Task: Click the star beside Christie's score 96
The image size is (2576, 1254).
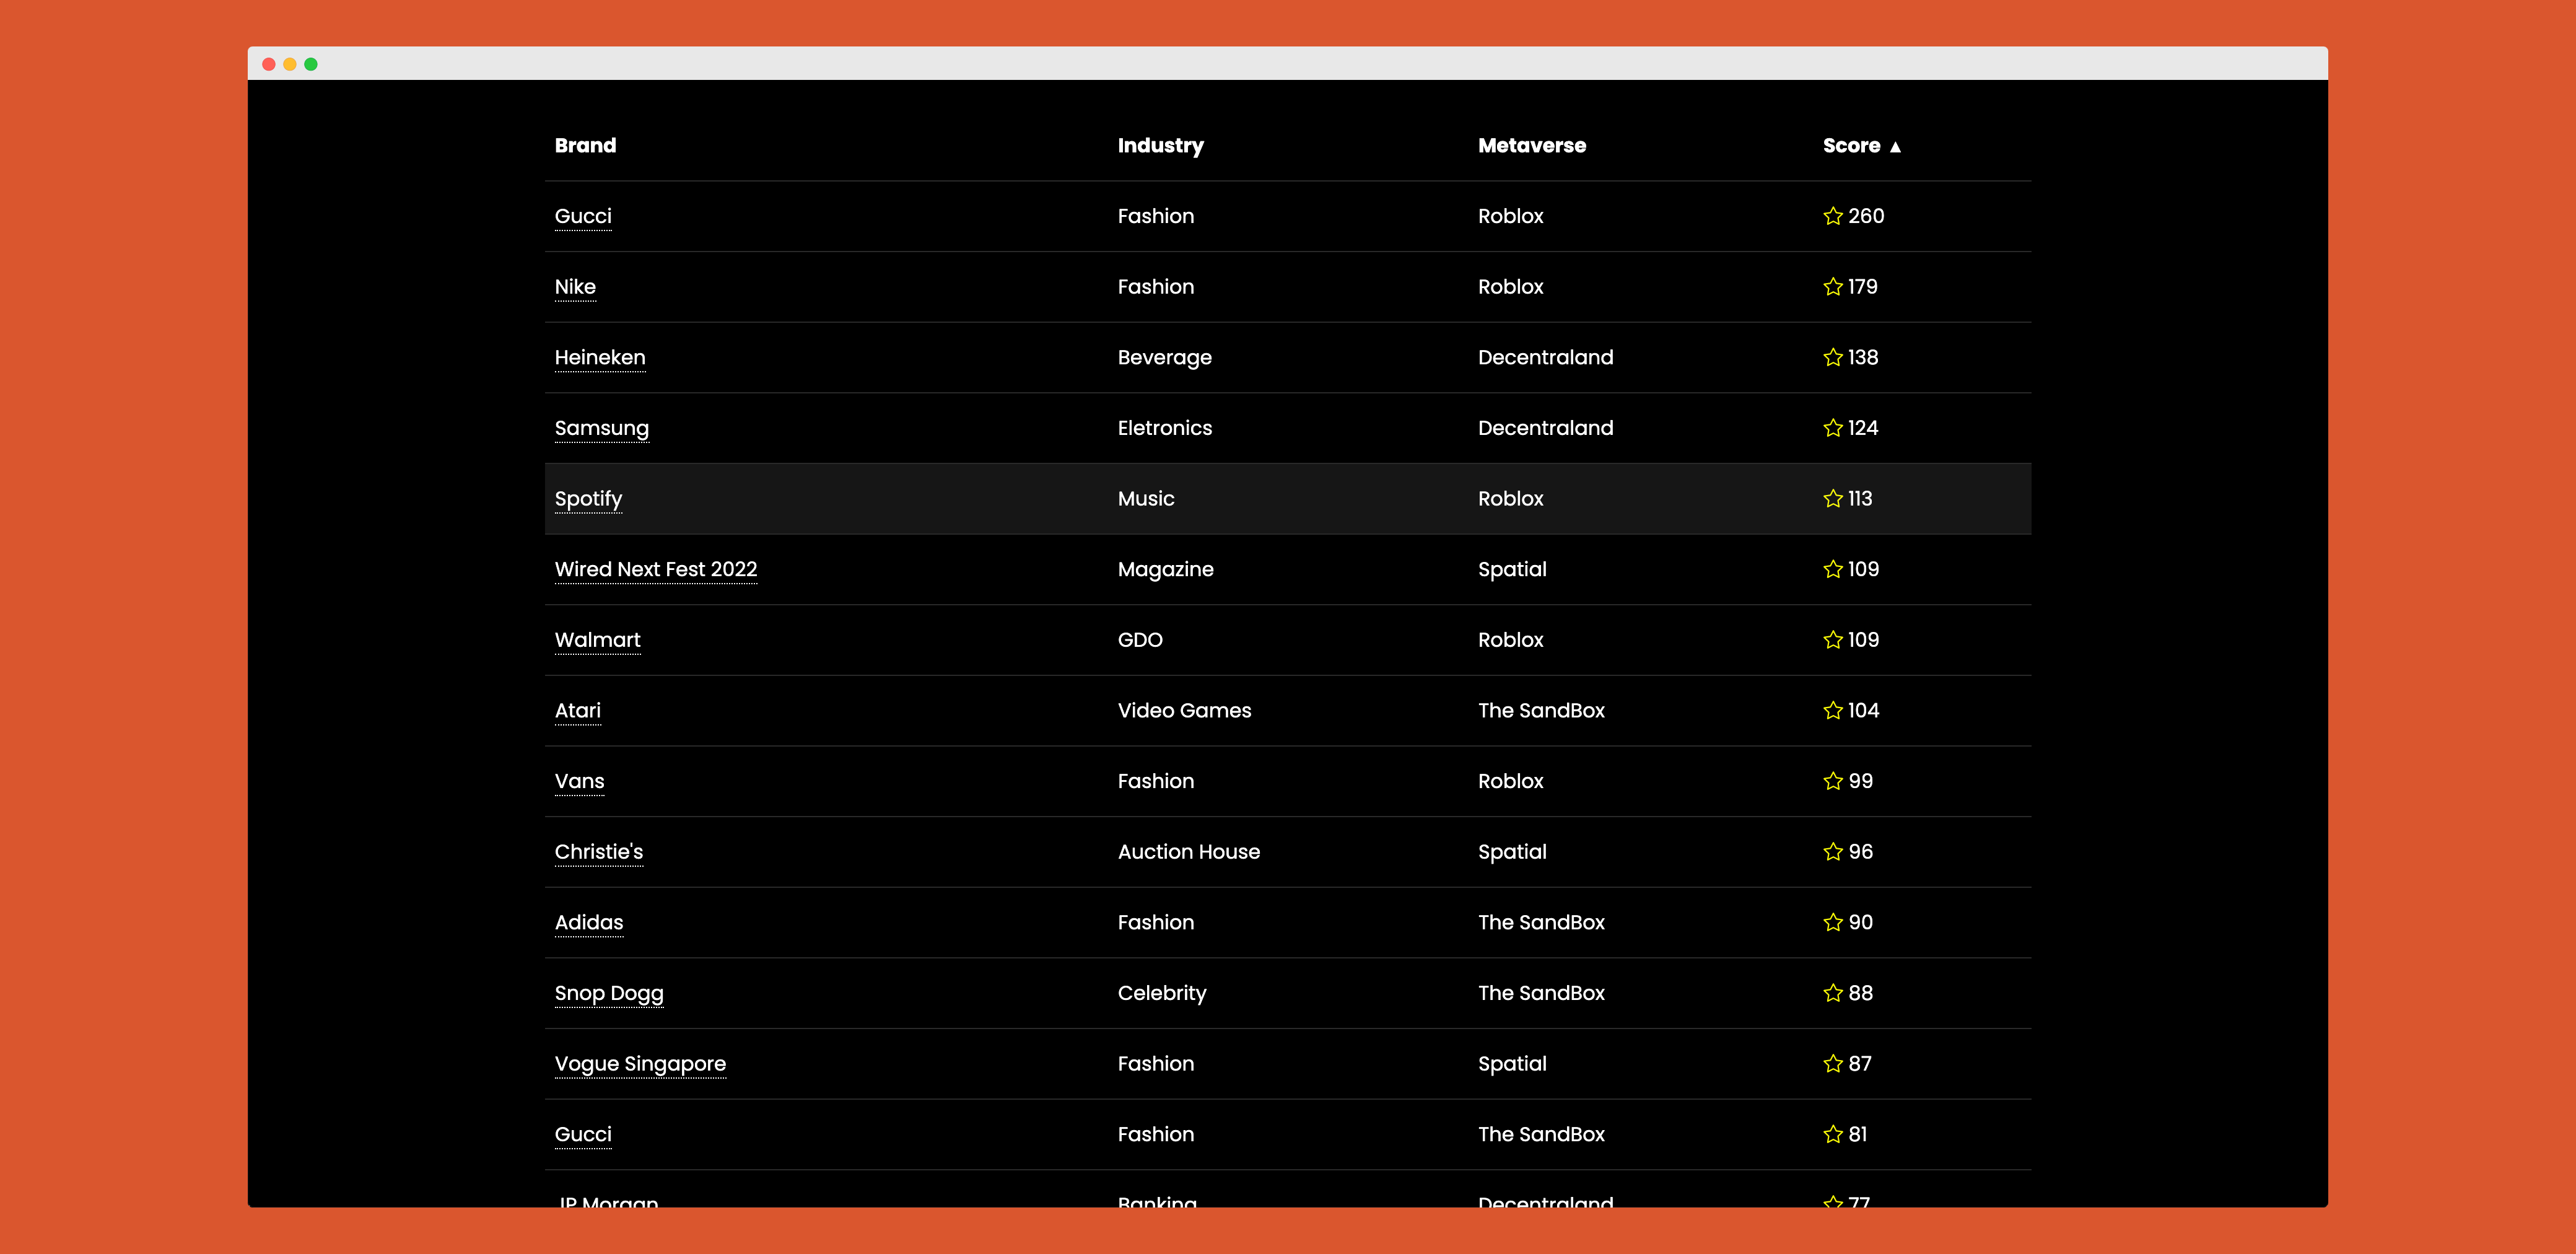Action: [x=1832, y=852]
